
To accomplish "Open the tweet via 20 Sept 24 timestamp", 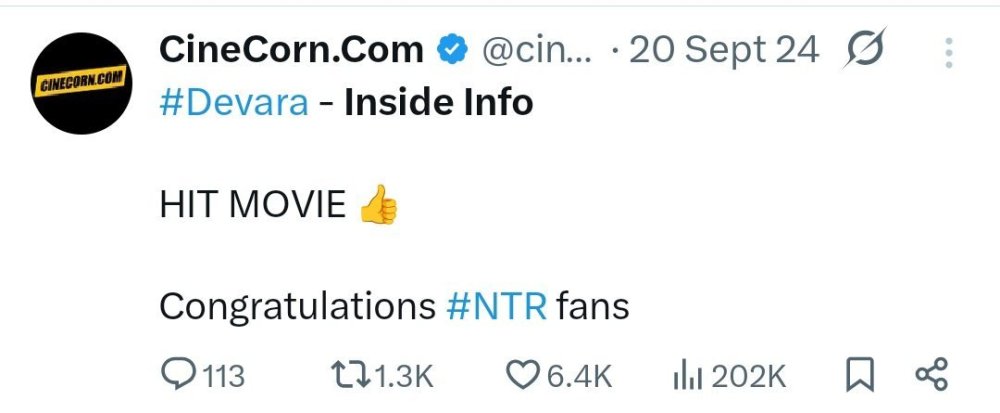I will pos(724,50).
